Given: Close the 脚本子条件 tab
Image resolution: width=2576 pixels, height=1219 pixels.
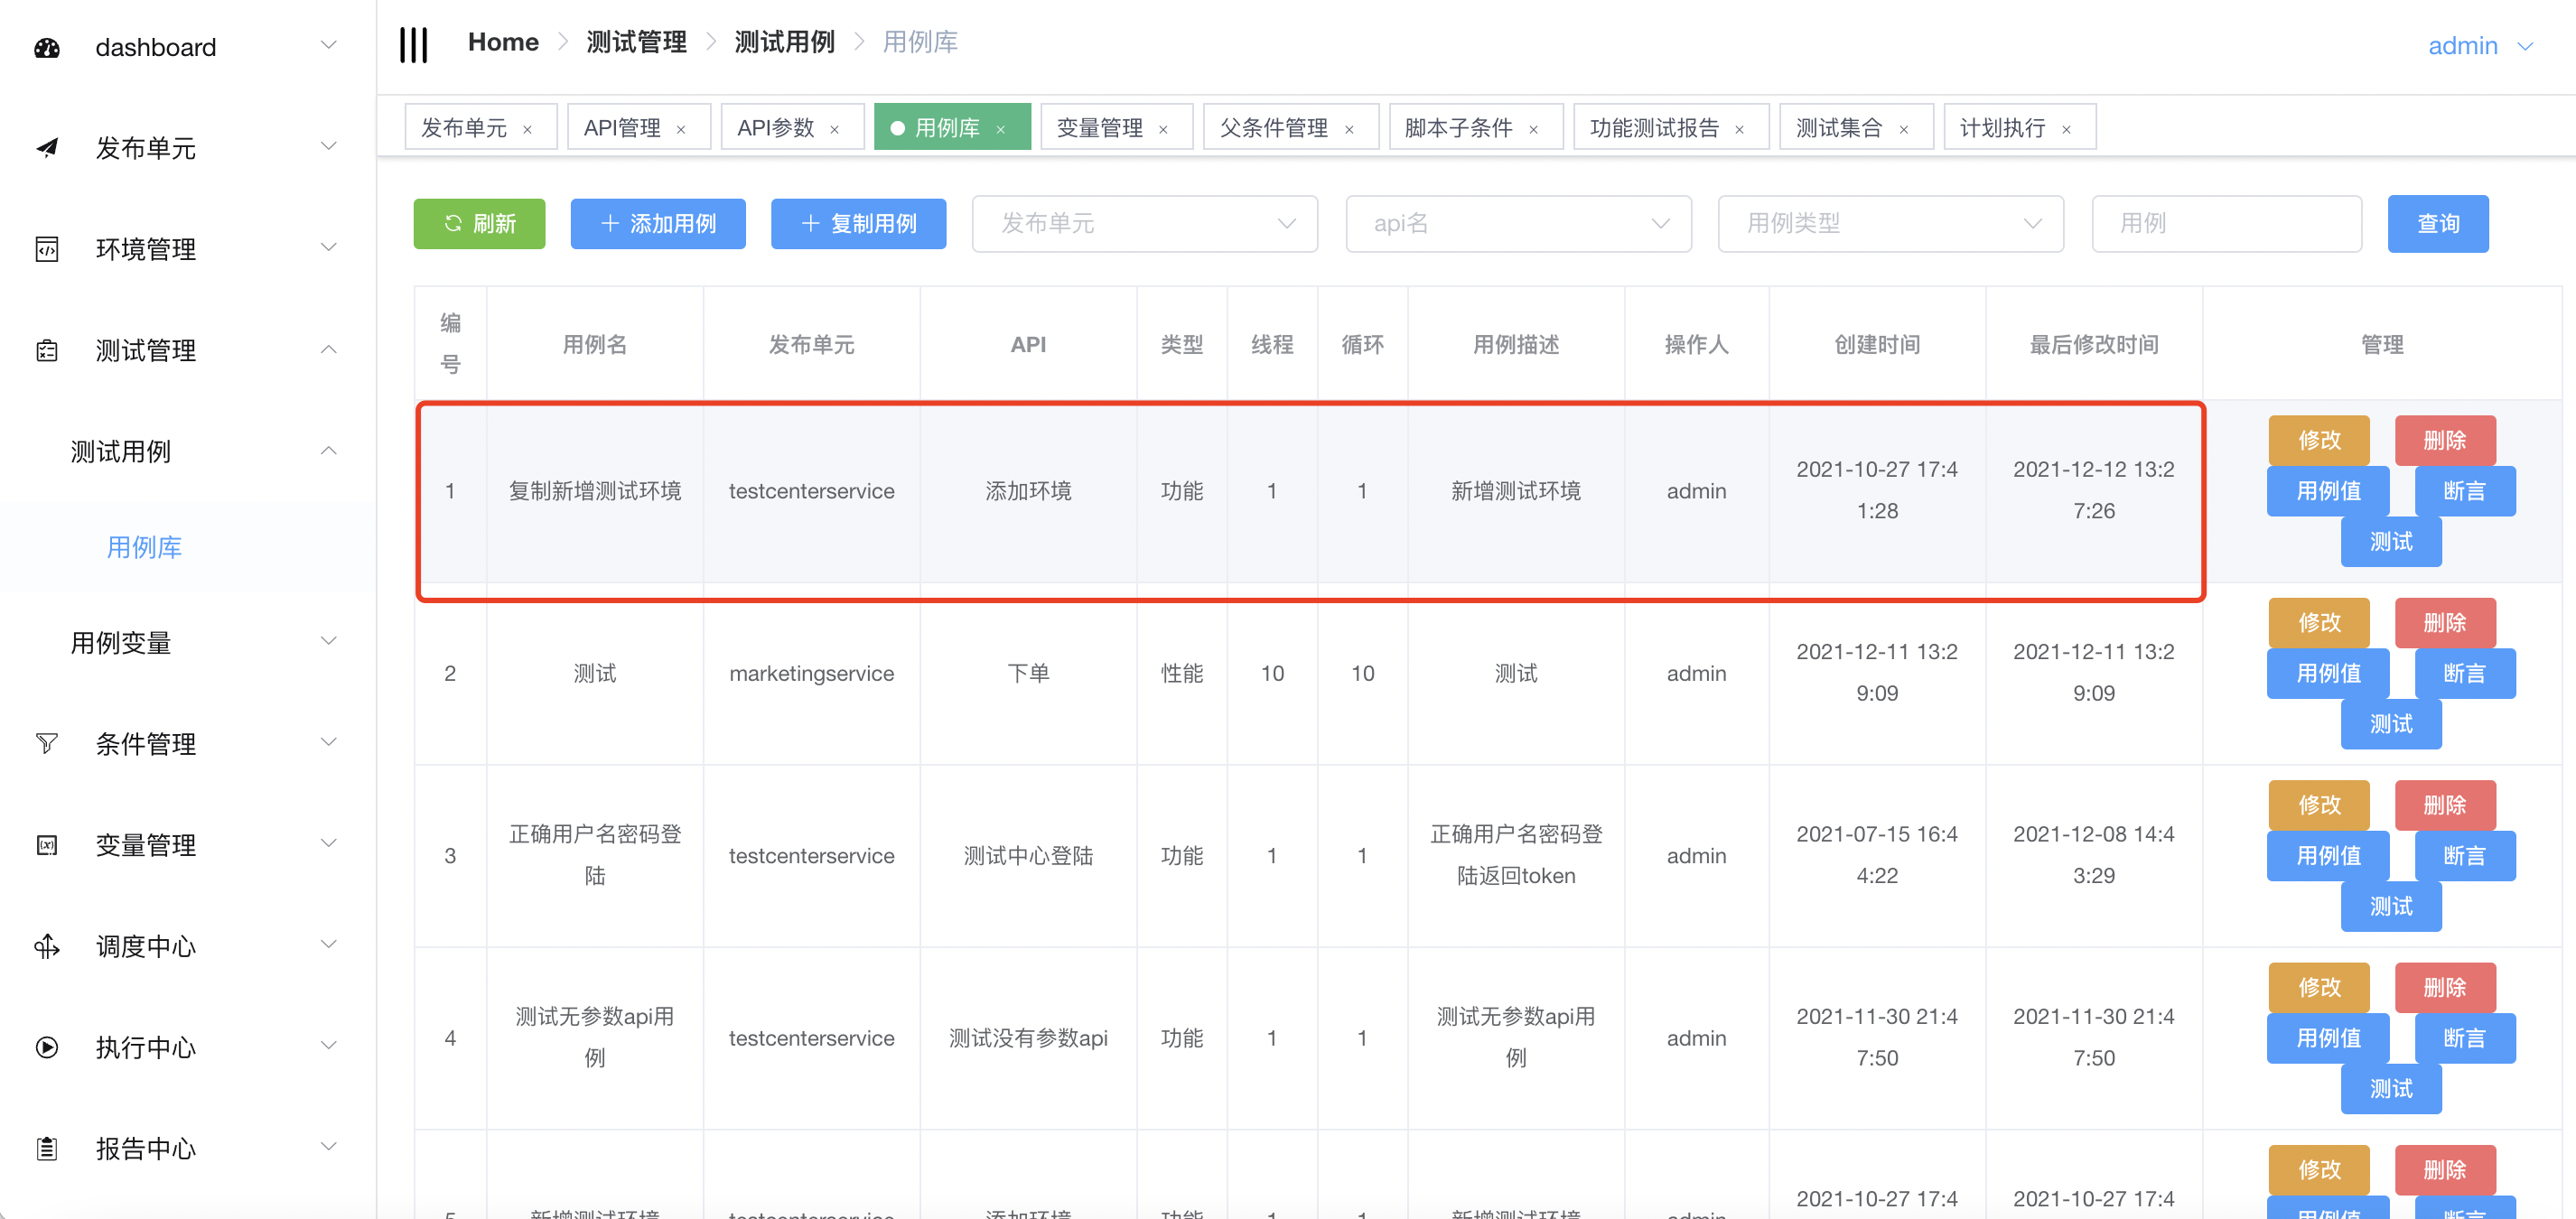Looking at the screenshot, I should [1533, 129].
